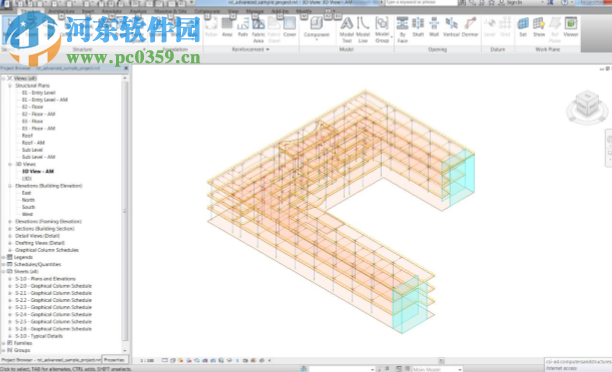
Task: Expand Drafting Views (Detail) node
Action: pyautogui.click(x=10, y=243)
